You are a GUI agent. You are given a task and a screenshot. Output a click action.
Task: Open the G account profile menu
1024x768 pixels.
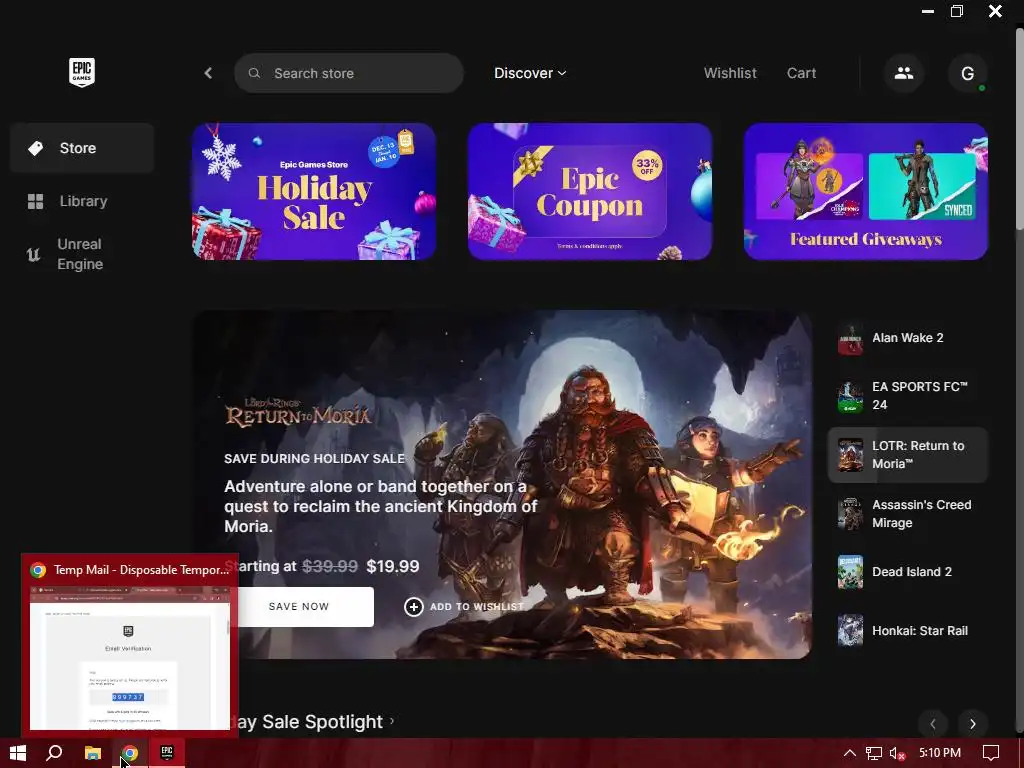click(968, 73)
